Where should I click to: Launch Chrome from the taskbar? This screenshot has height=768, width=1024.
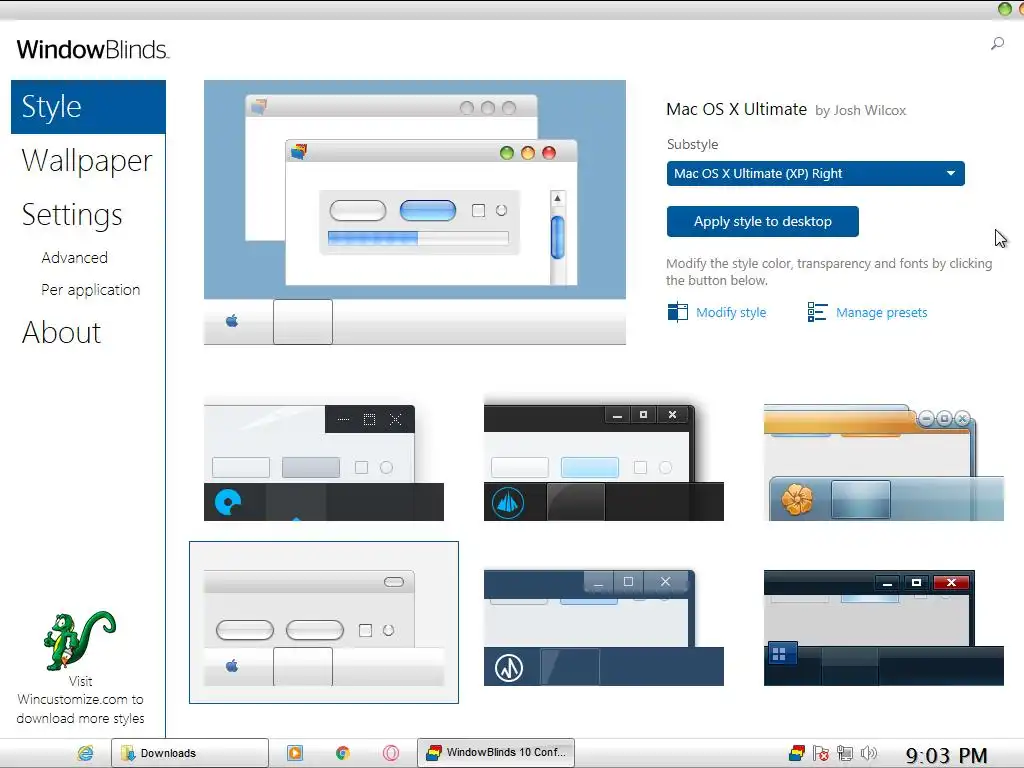click(x=343, y=753)
